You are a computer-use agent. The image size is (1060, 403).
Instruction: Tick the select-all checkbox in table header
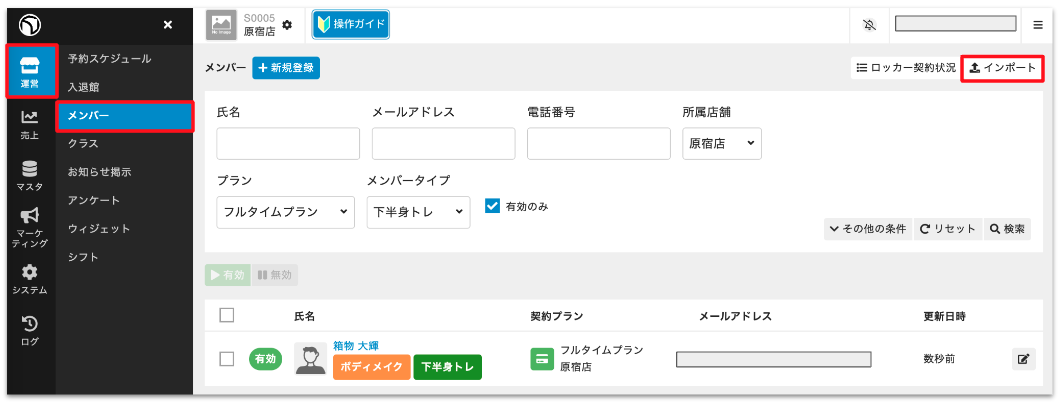click(x=226, y=315)
